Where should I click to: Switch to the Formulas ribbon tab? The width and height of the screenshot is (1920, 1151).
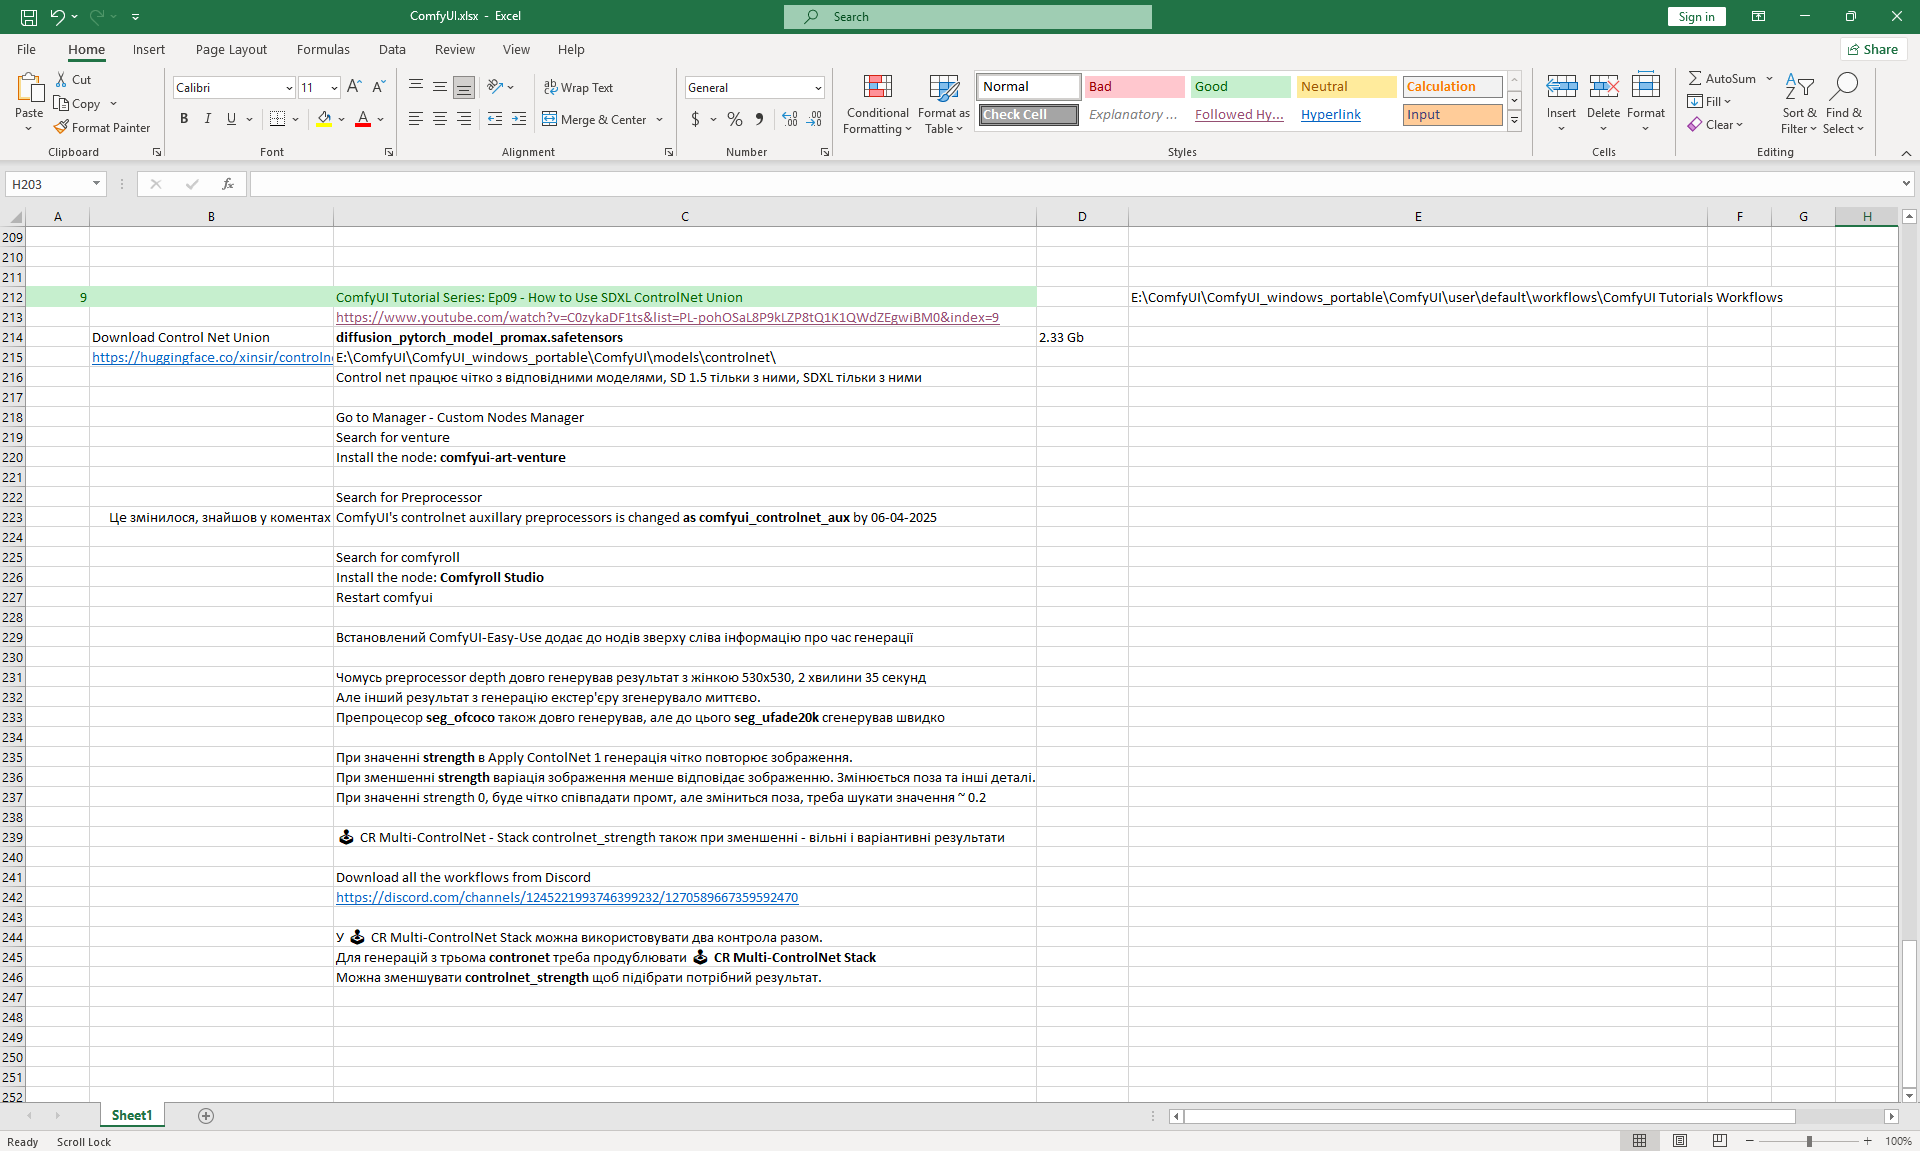click(x=323, y=49)
